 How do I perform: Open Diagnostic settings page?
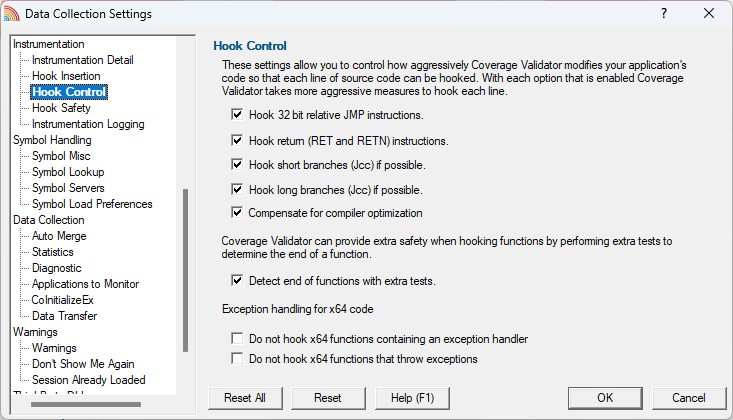(57, 268)
